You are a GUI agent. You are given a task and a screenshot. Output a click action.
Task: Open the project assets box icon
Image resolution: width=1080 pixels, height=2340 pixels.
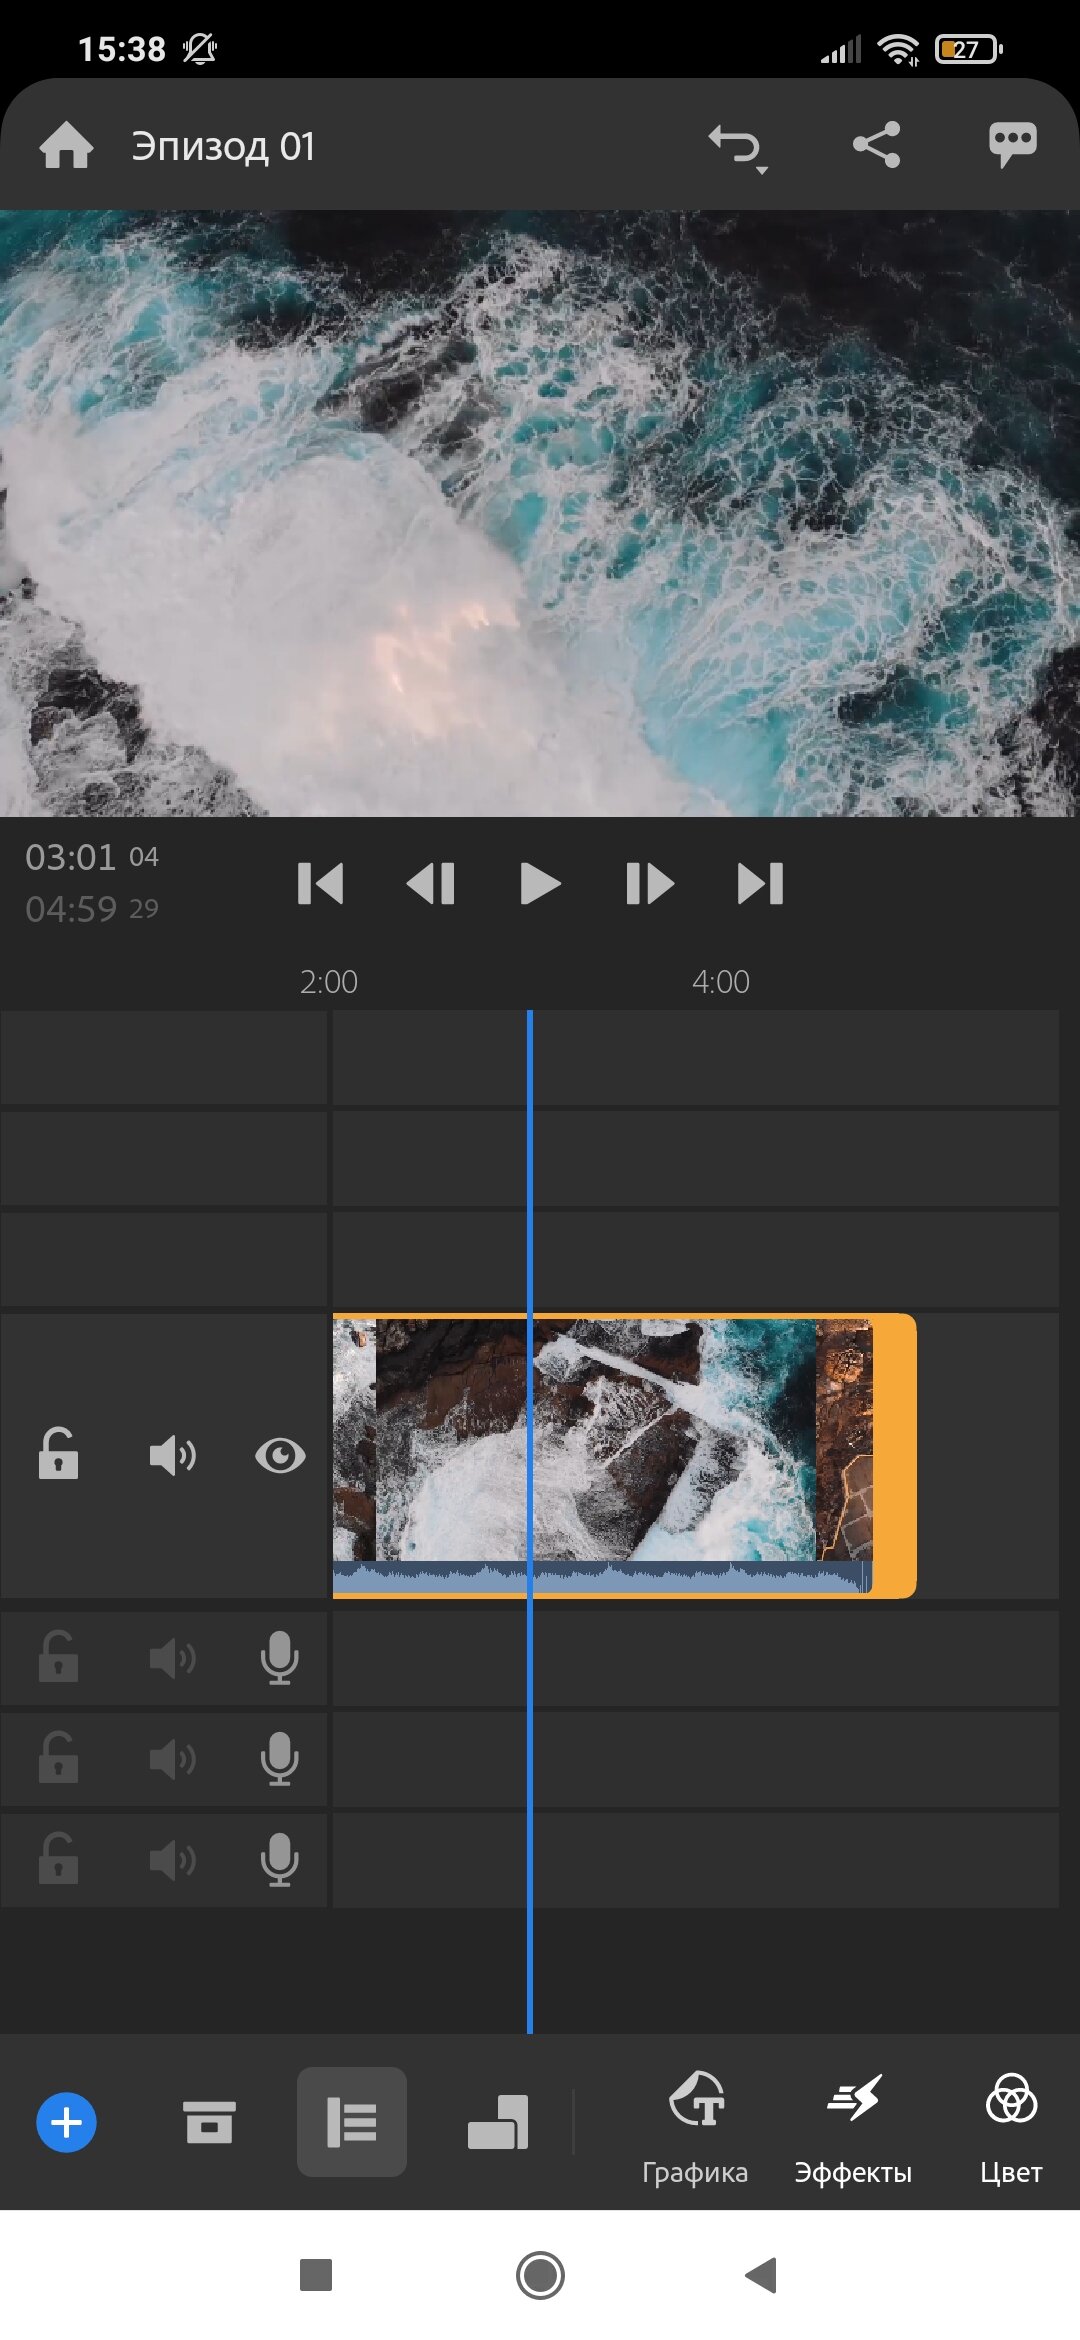(x=209, y=2122)
